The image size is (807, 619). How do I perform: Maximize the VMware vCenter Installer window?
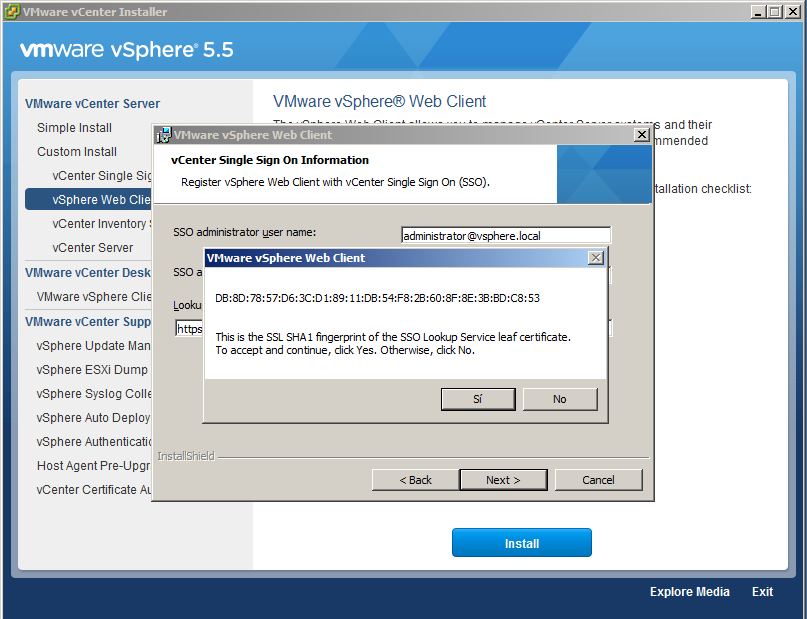(x=774, y=12)
